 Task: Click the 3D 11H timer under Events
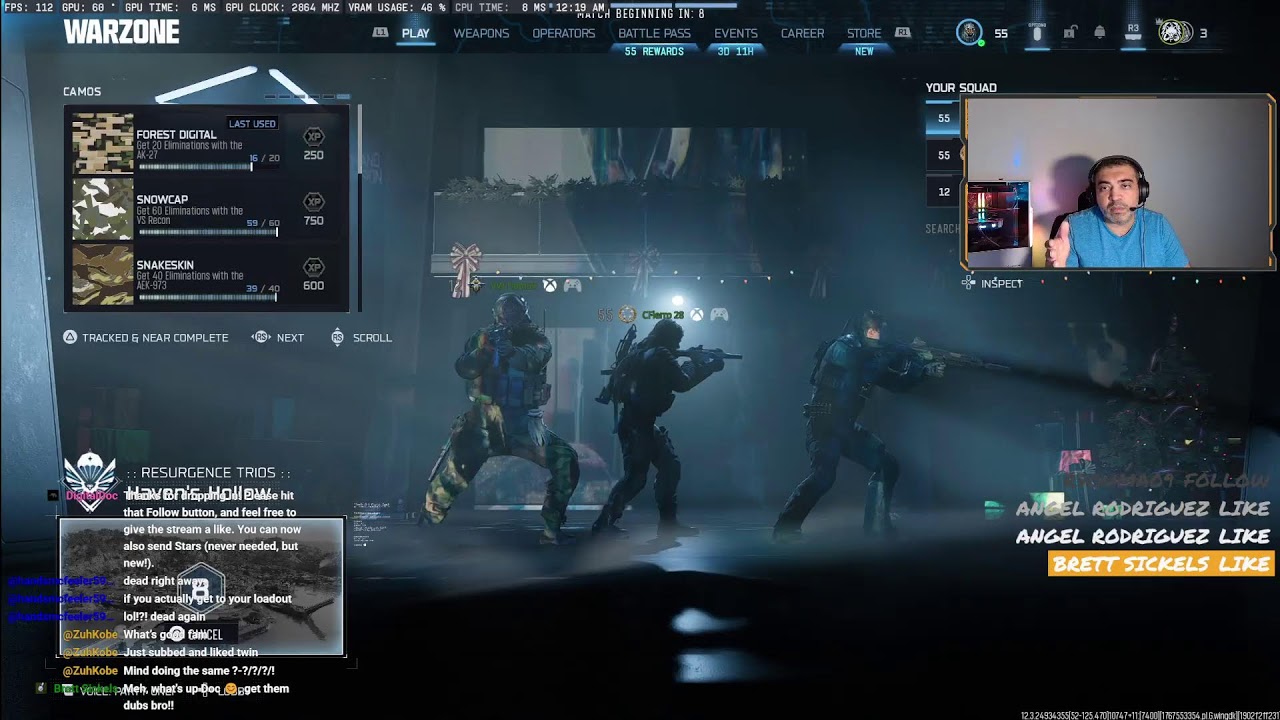tap(735, 52)
